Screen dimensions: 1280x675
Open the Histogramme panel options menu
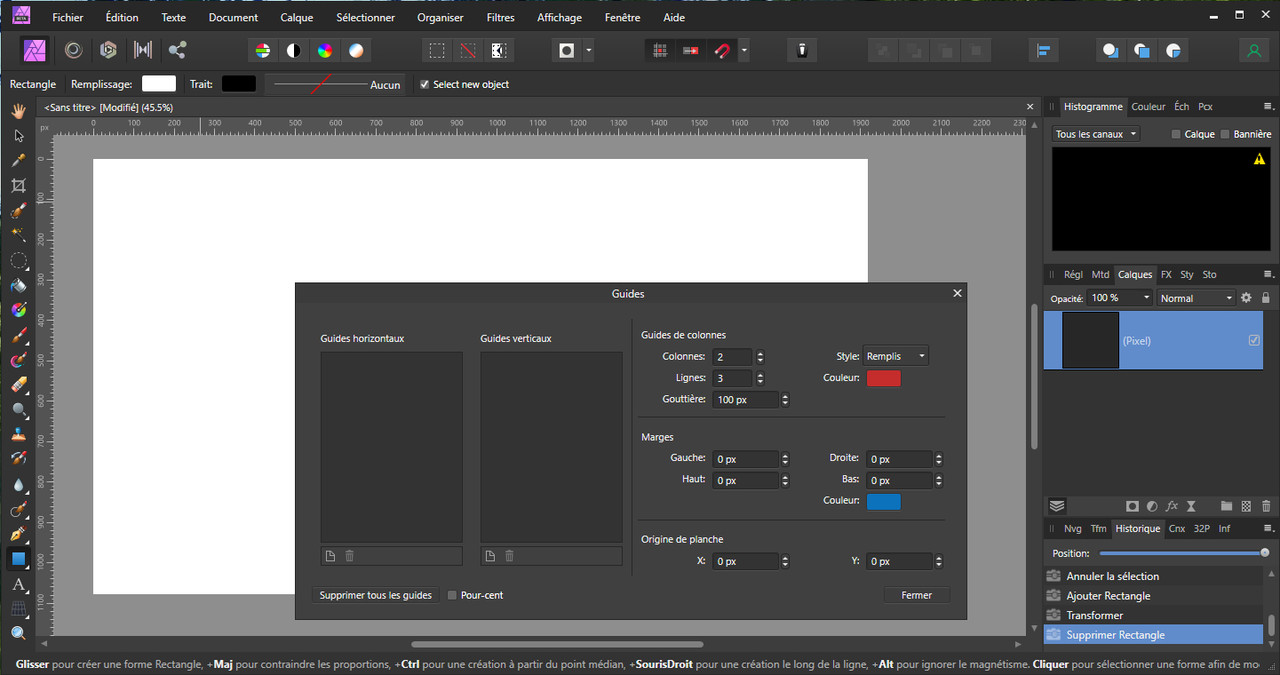[1268, 106]
